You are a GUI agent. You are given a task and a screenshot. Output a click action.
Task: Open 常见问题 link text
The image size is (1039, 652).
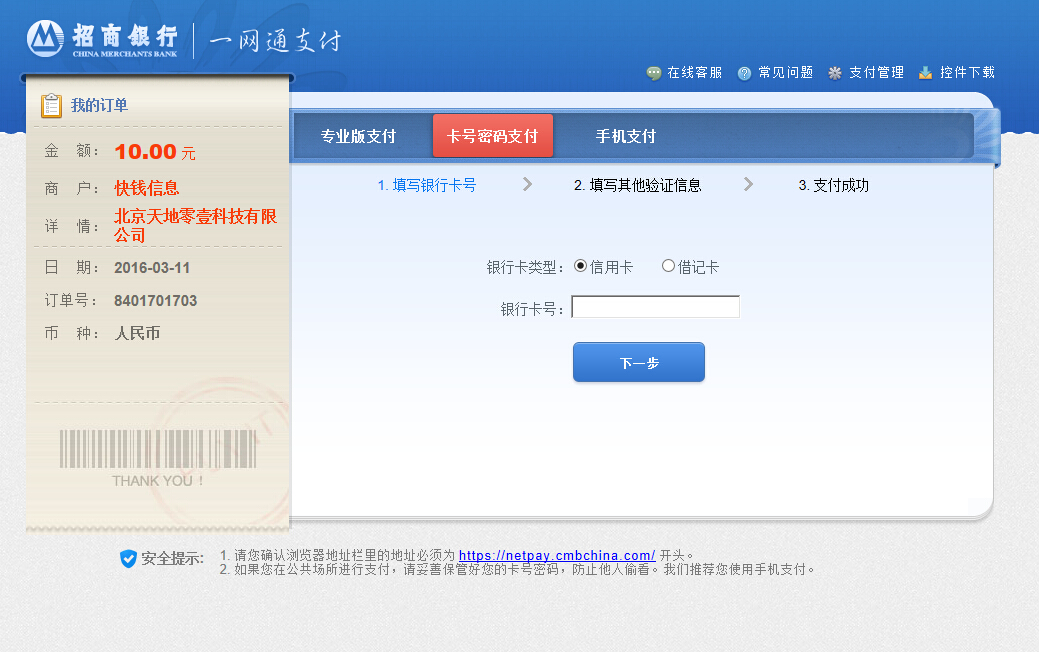point(786,73)
